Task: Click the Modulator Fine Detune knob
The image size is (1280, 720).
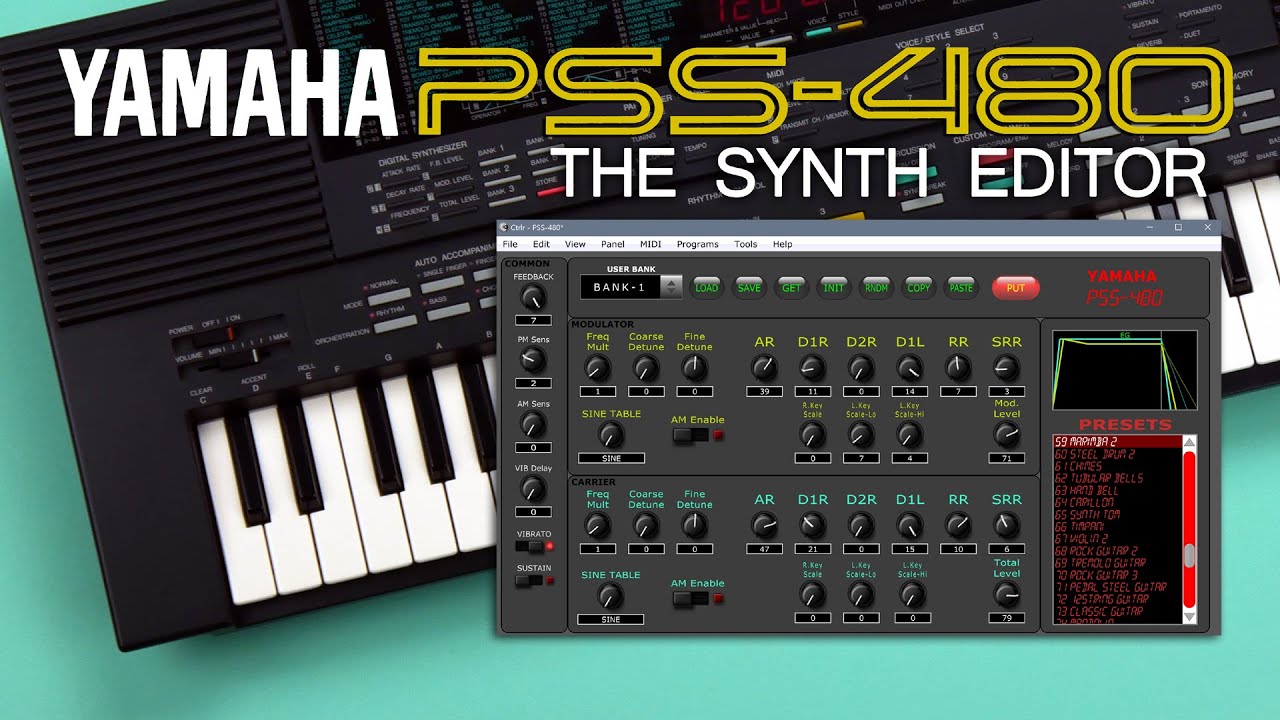Action: (x=694, y=368)
